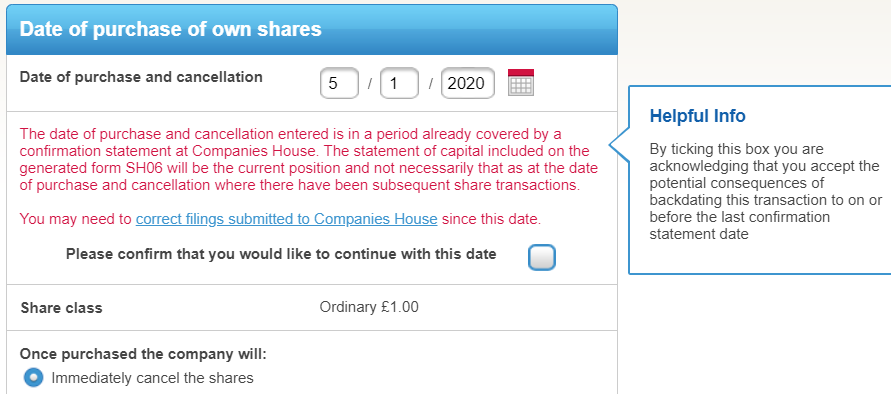Click the Date of purchase and cancellation label
This screenshot has width=891, height=394.
pos(141,77)
